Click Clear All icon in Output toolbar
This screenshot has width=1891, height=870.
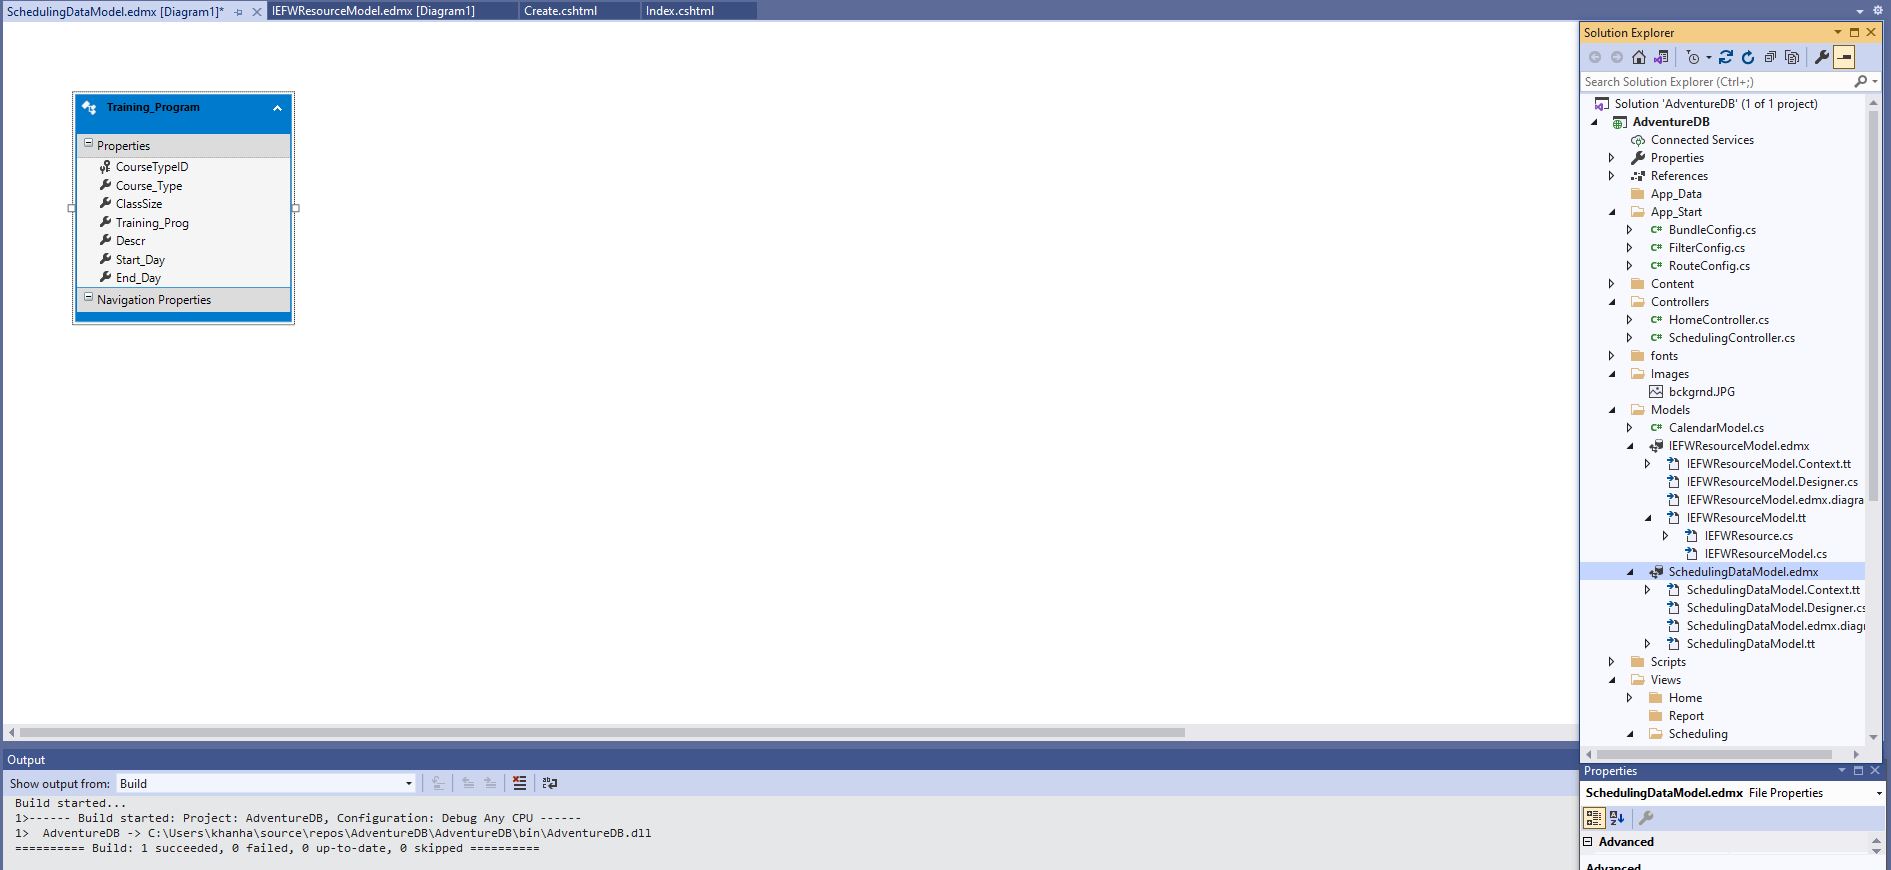pyautogui.click(x=519, y=783)
